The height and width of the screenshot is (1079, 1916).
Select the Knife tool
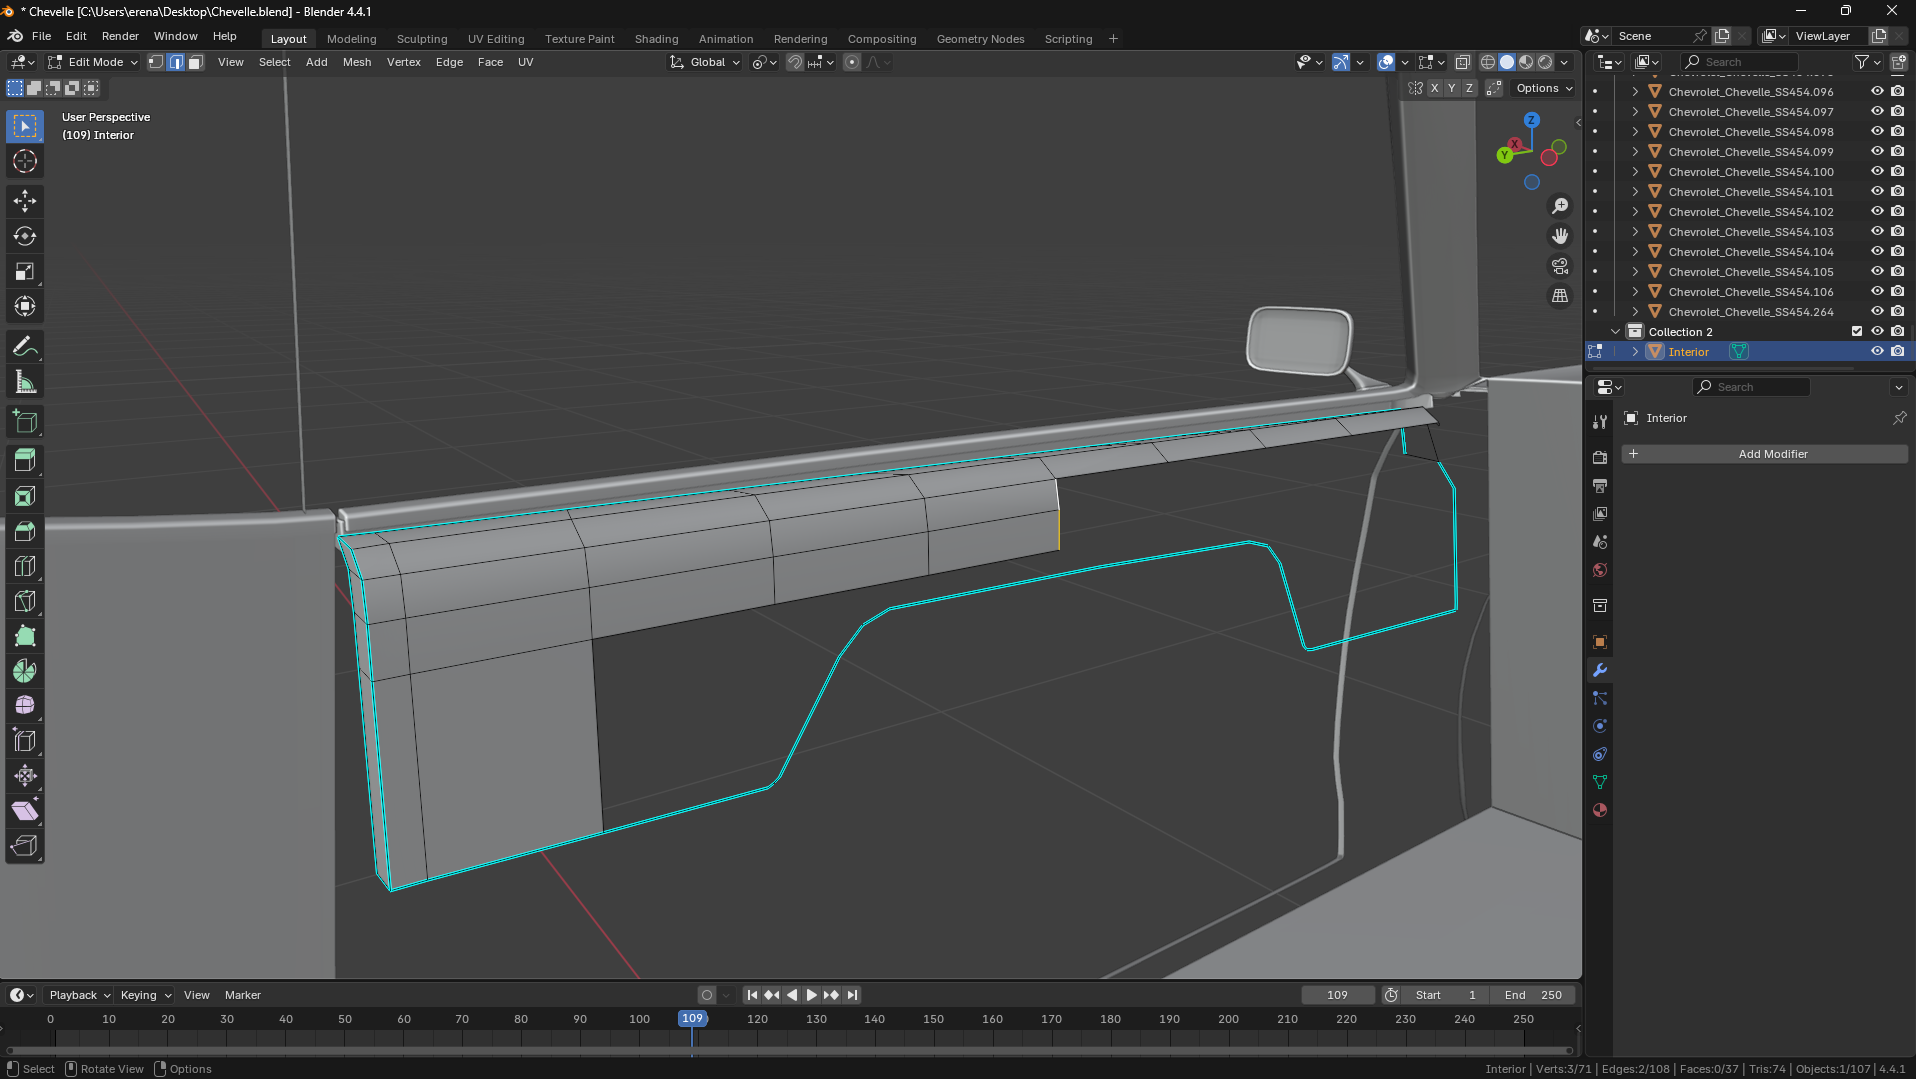coord(25,601)
